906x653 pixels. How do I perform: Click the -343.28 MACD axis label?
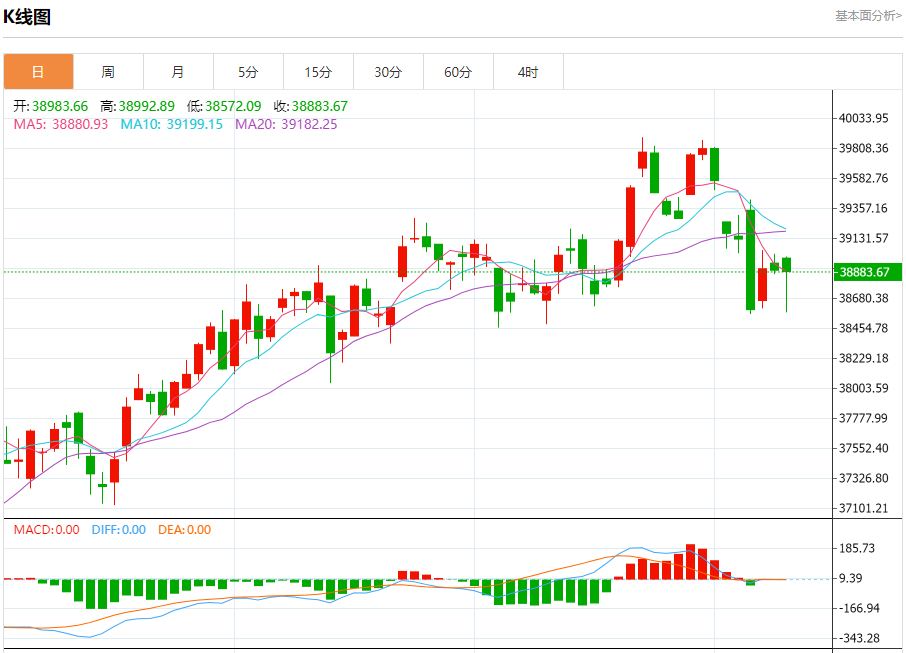859,639
